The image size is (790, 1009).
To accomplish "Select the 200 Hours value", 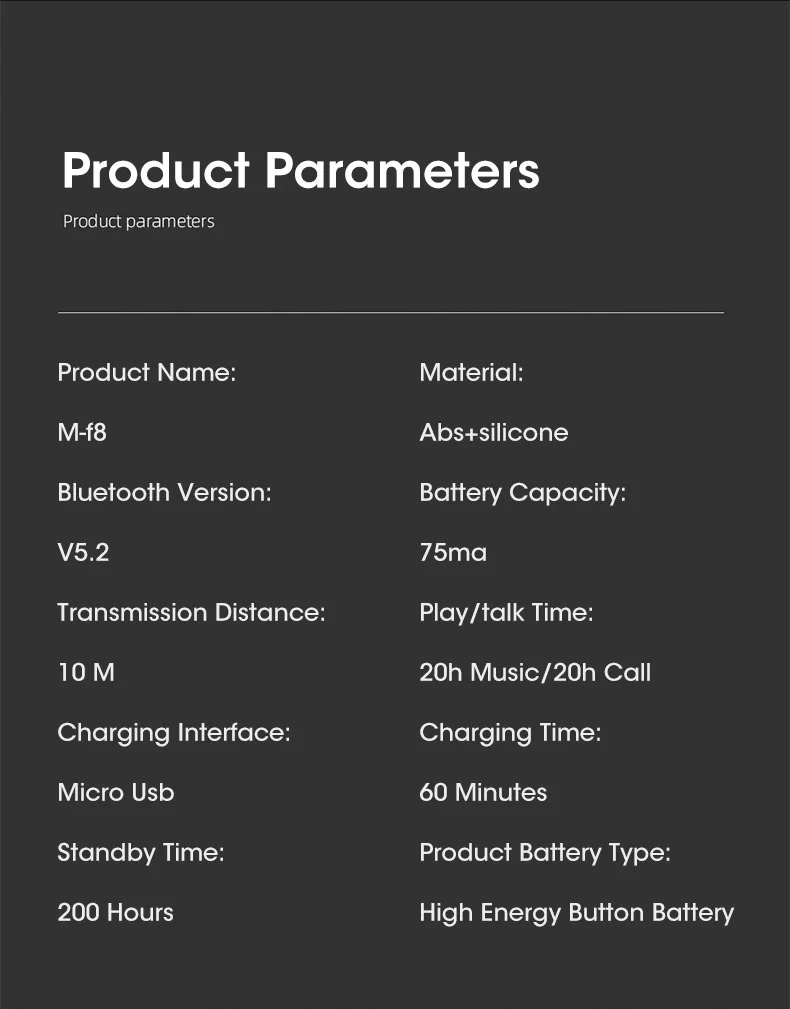I will click(x=115, y=912).
